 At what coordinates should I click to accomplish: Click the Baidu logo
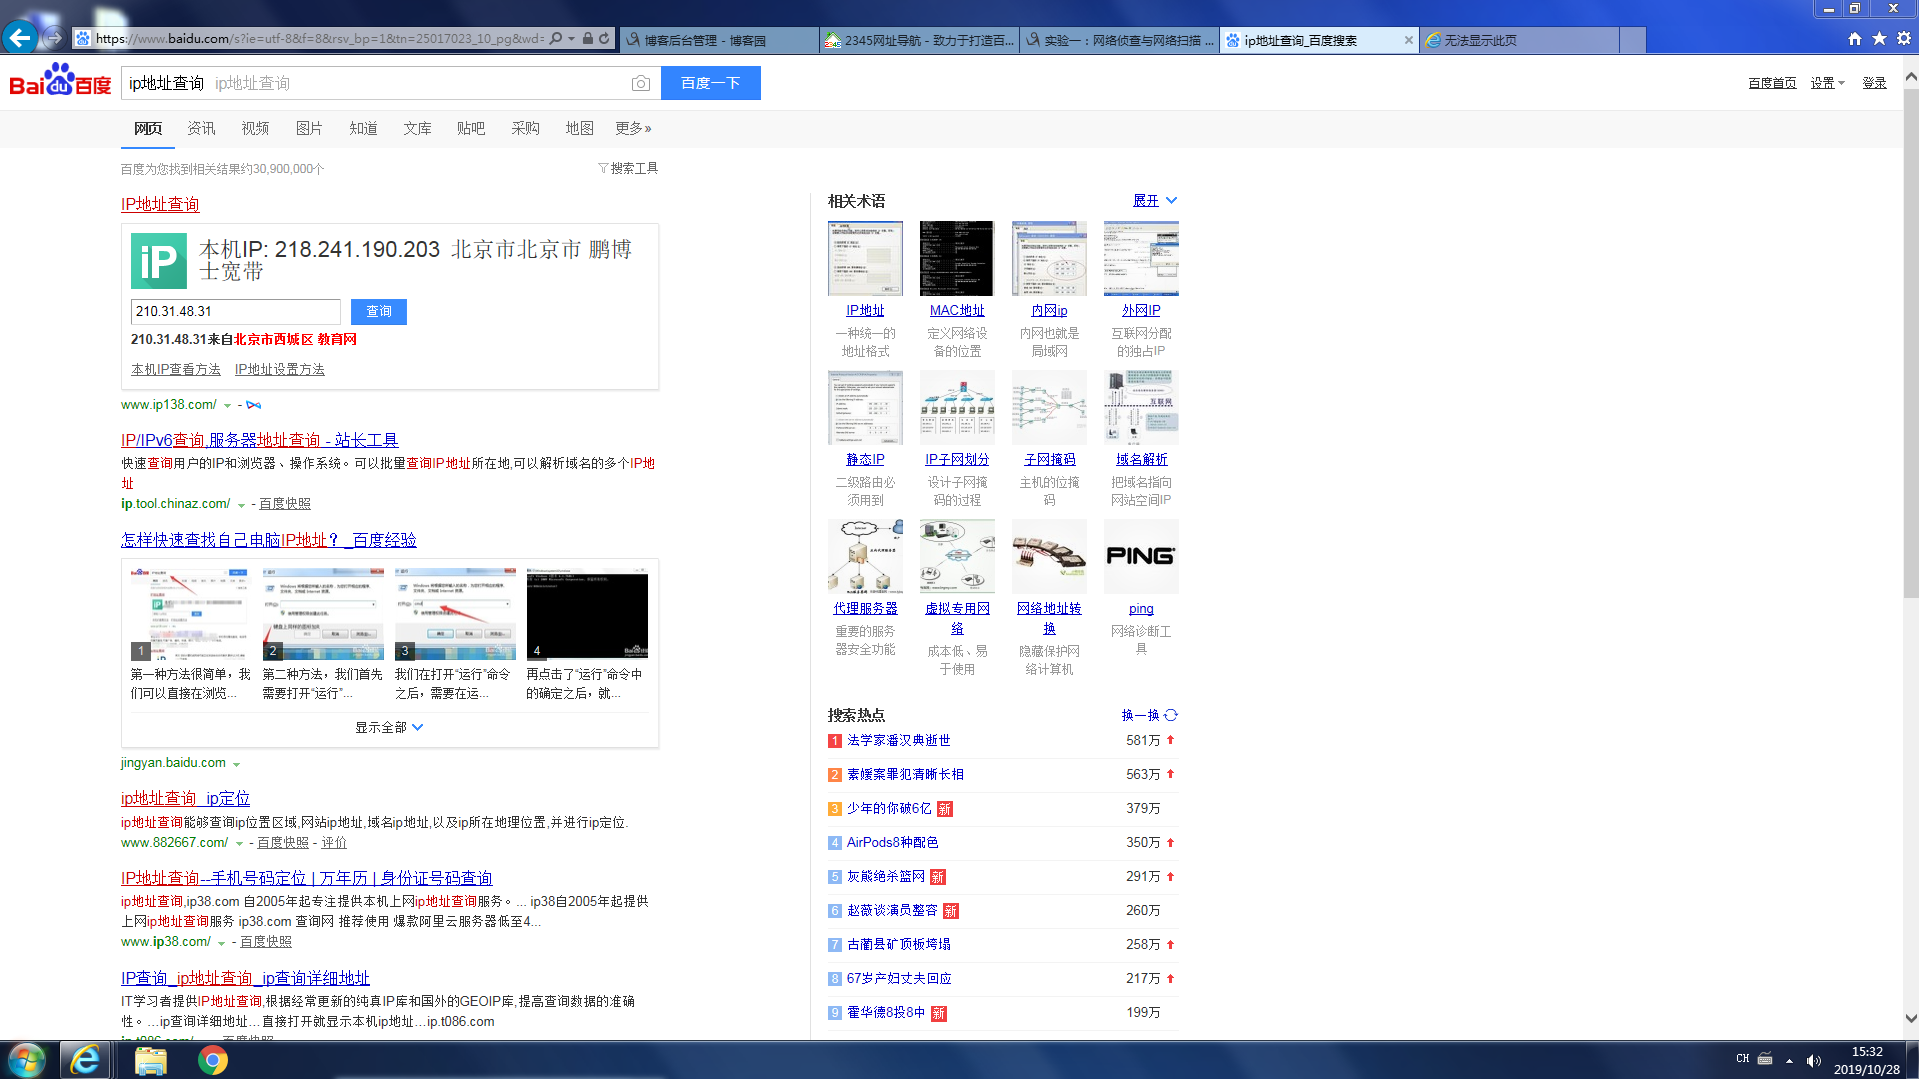click(x=60, y=81)
